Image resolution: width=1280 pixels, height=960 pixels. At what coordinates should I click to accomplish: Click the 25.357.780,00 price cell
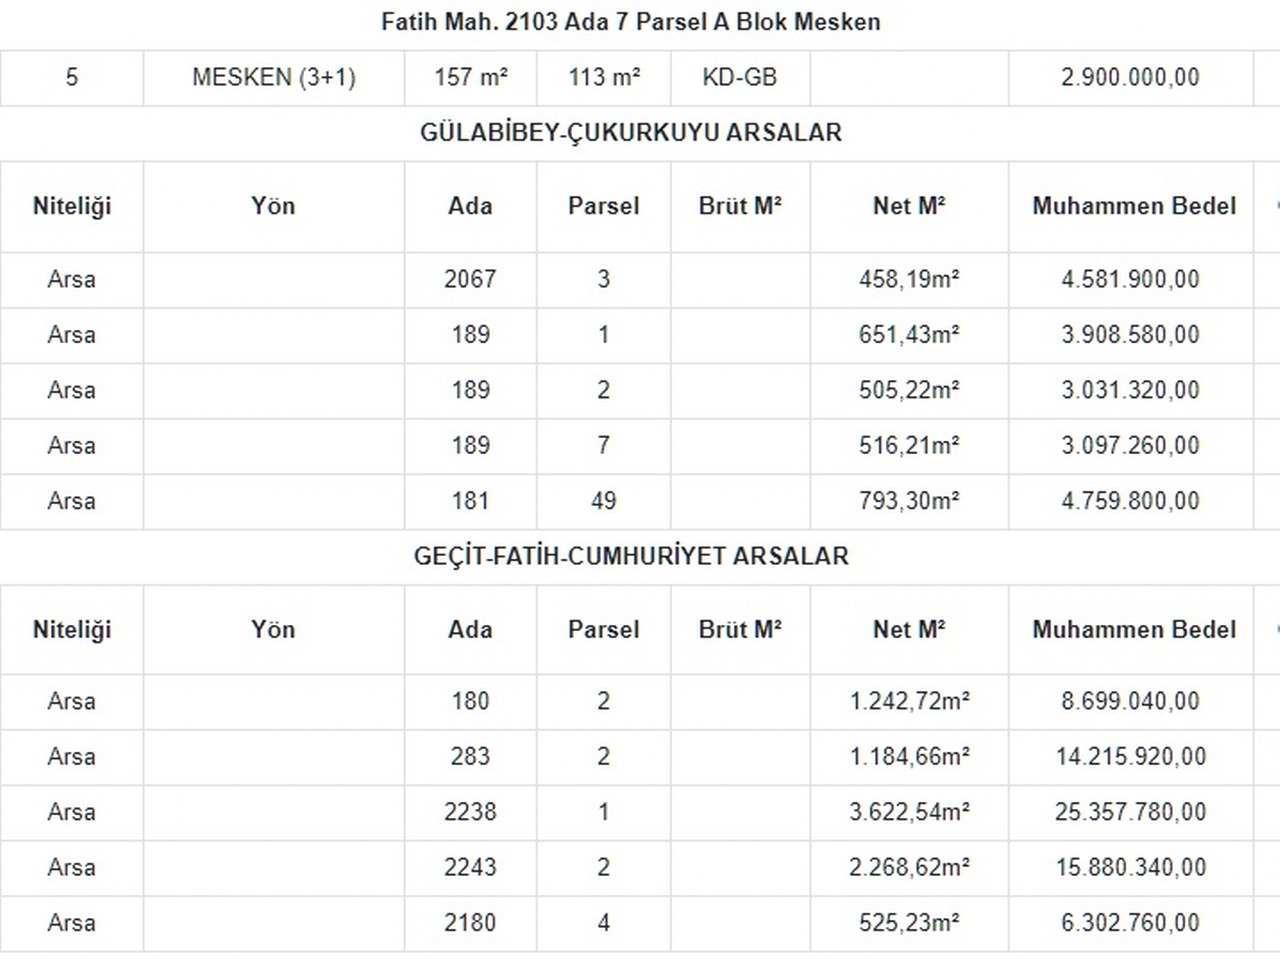click(x=1130, y=812)
